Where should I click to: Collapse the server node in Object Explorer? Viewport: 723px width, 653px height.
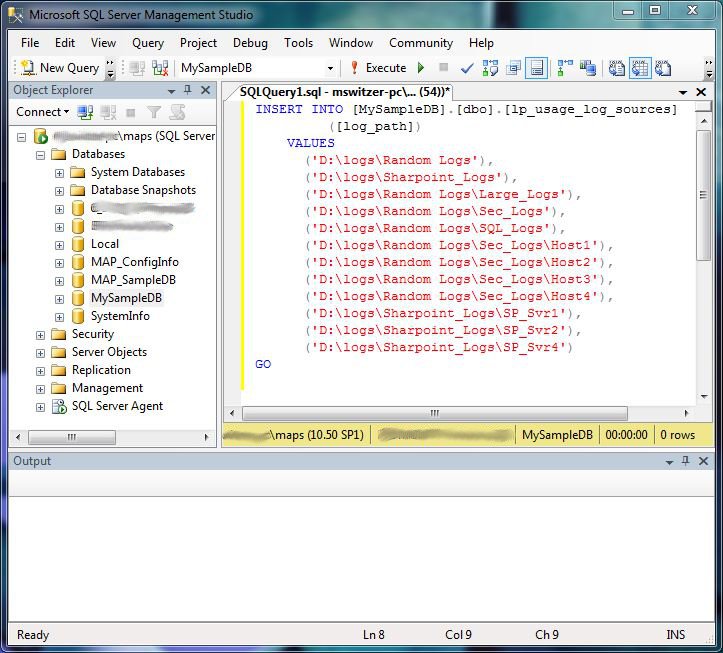pyautogui.click(x=21, y=137)
